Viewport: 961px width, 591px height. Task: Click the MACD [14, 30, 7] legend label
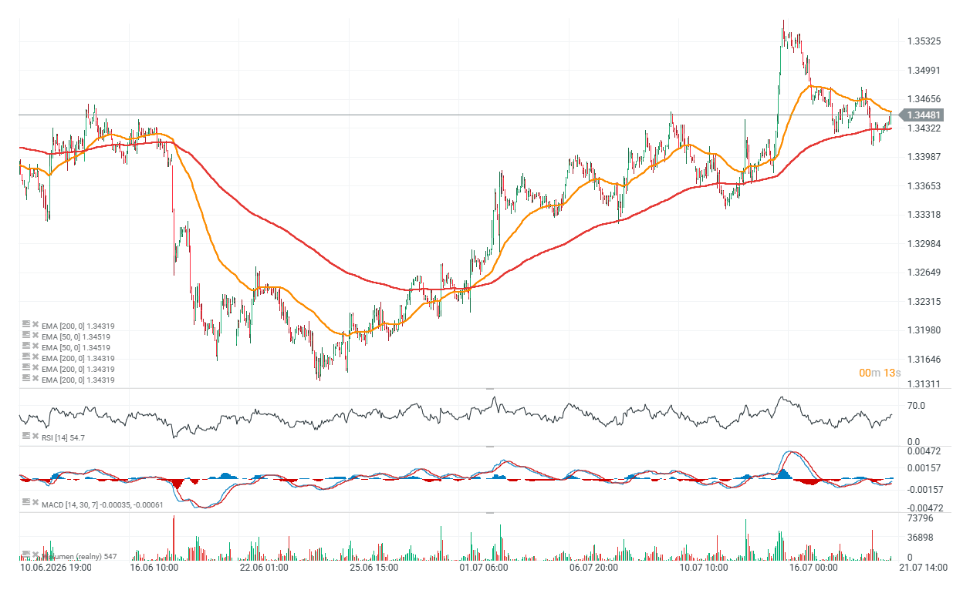point(102,505)
